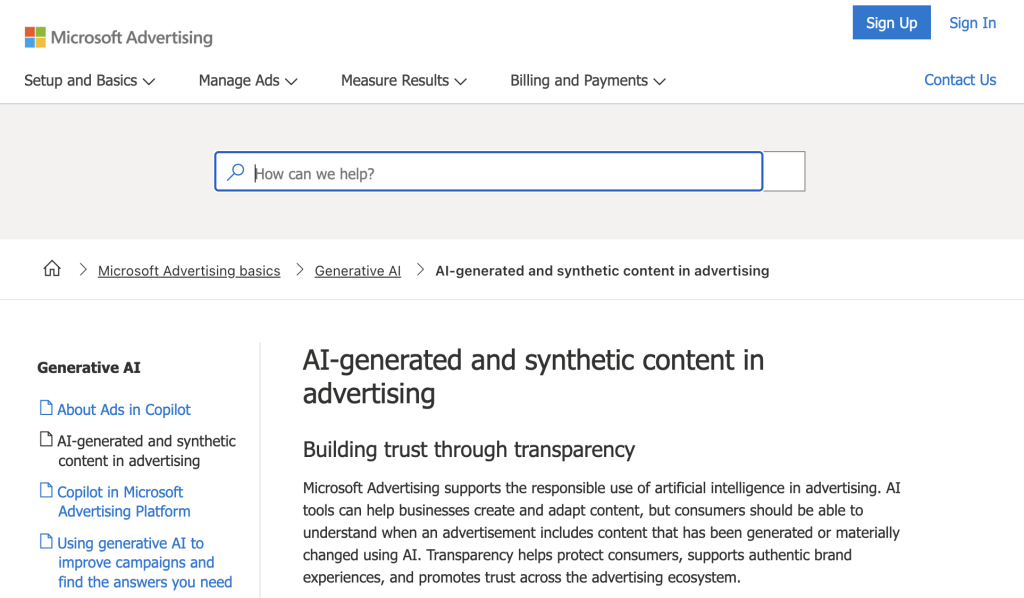Click the page icon beside About Ads in Copilot
1024x598 pixels.
[46, 408]
